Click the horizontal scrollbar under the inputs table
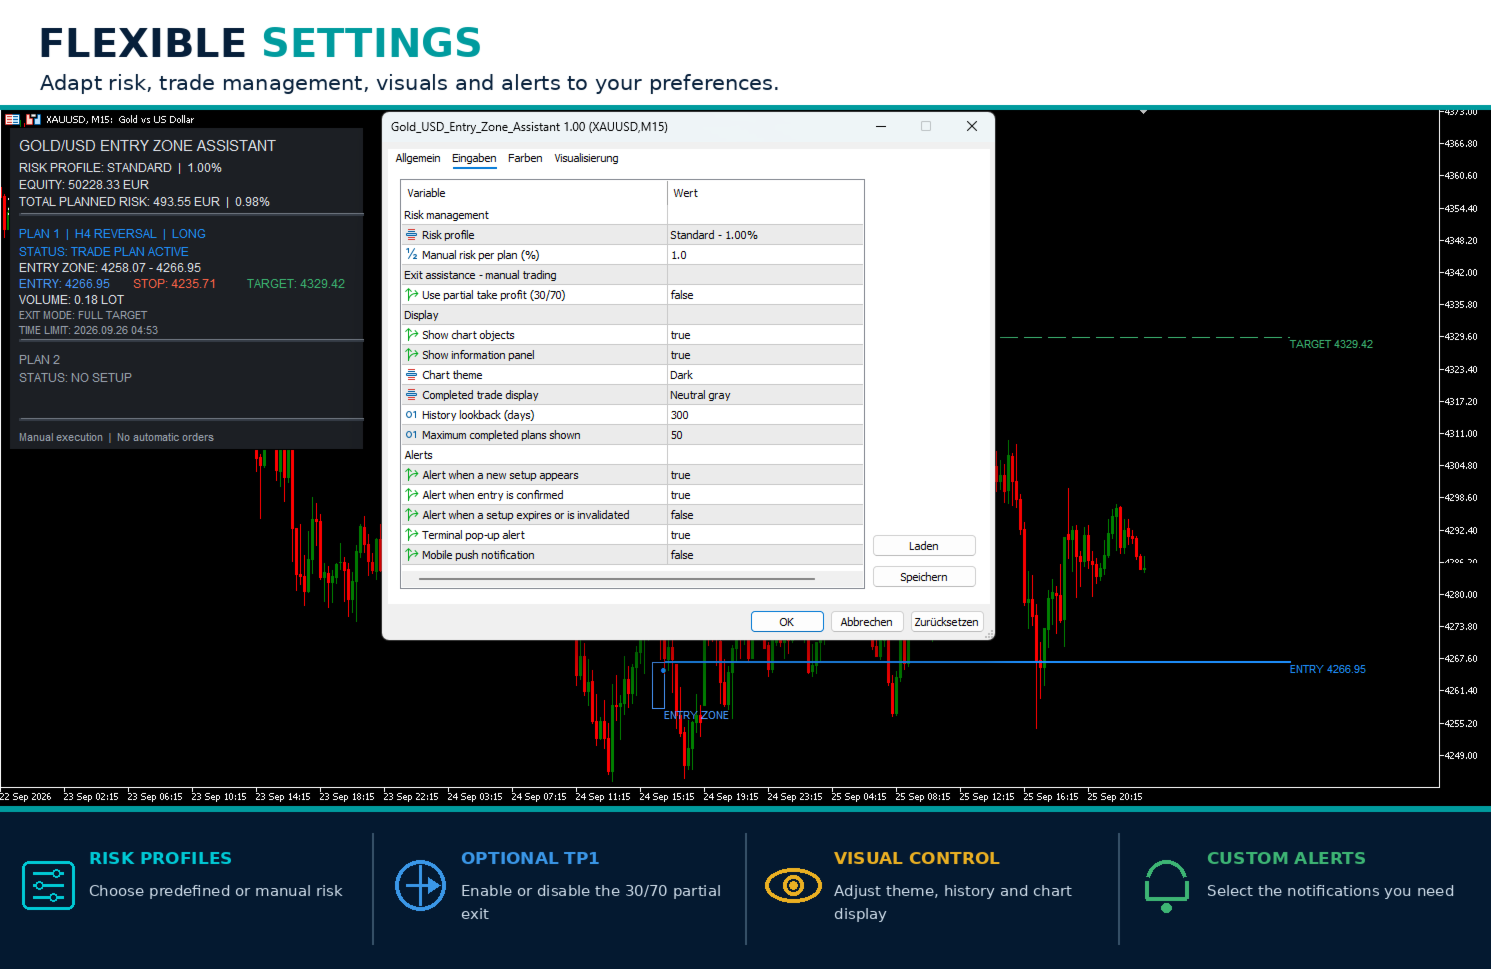Viewport: 1491px width, 969px height. [x=617, y=578]
